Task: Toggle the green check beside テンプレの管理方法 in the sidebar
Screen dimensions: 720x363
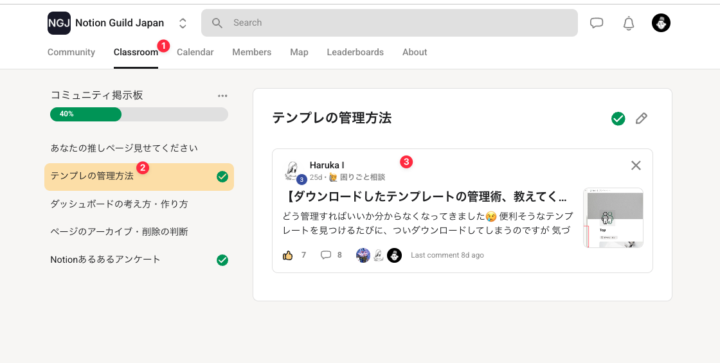Action: pos(222,177)
